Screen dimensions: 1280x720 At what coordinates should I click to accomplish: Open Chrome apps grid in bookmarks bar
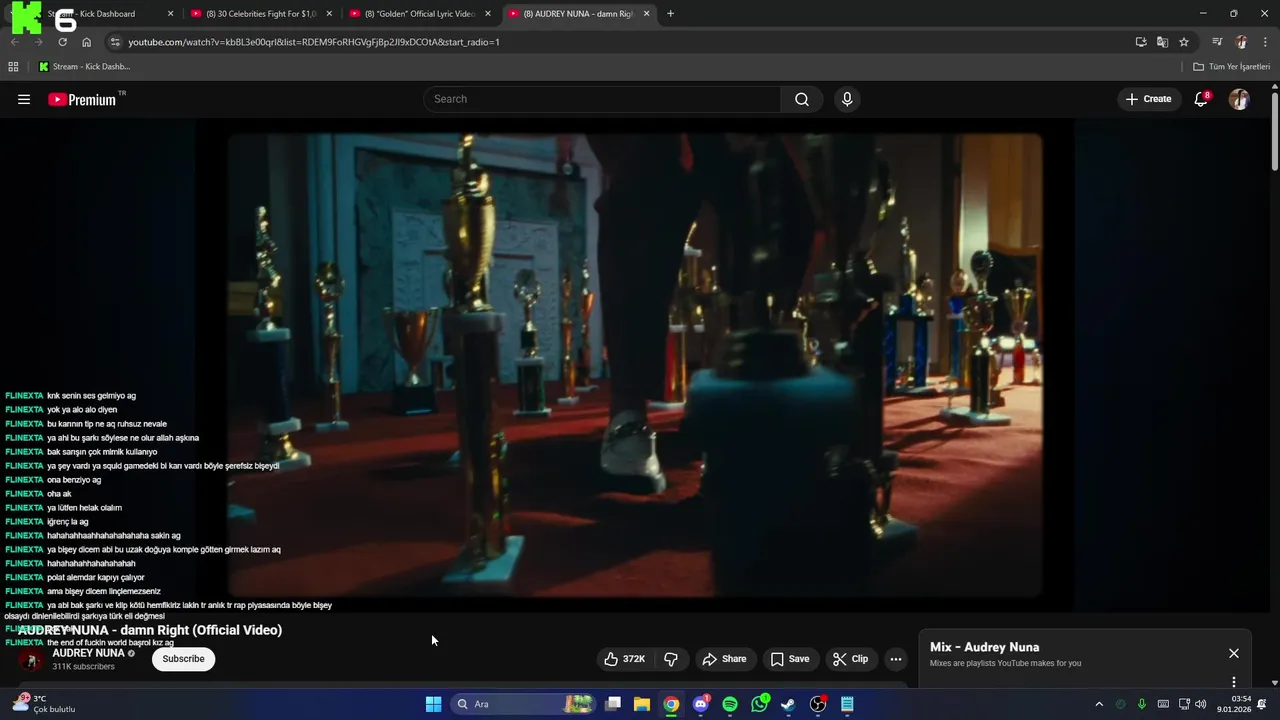pos(13,67)
